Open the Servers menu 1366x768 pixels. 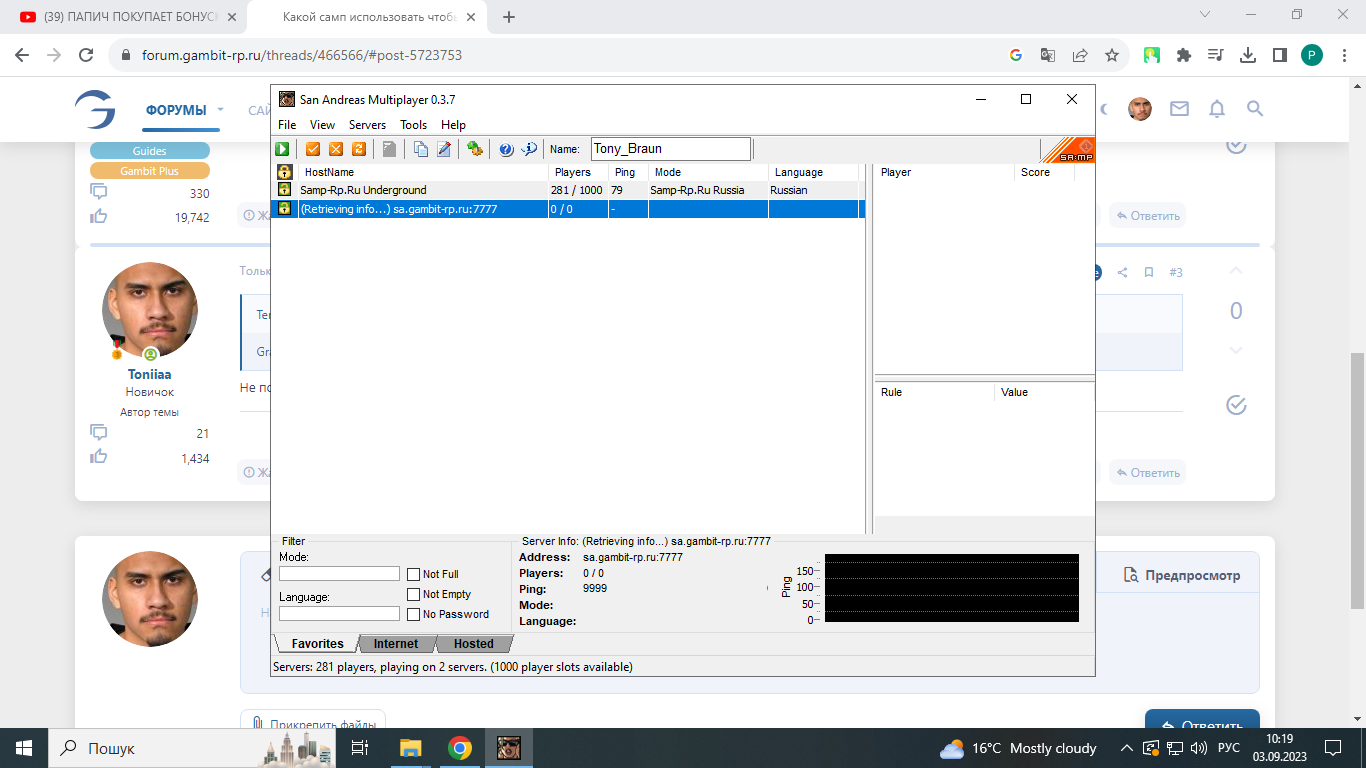367,125
